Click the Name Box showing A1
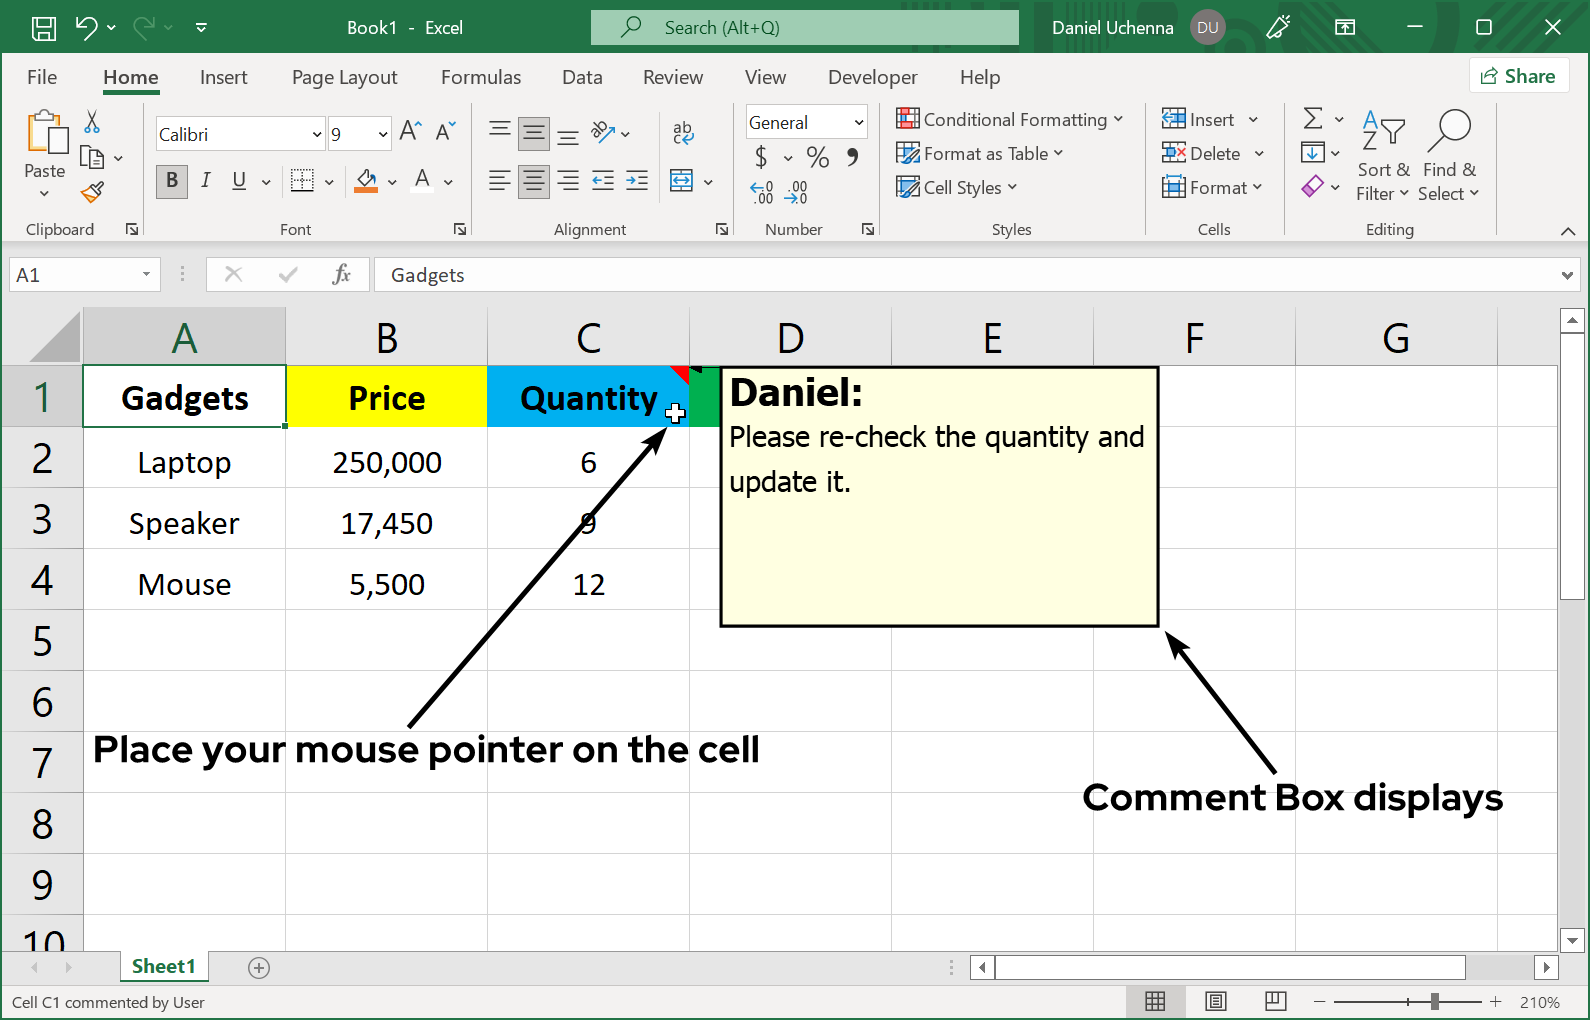 tap(70, 275)
